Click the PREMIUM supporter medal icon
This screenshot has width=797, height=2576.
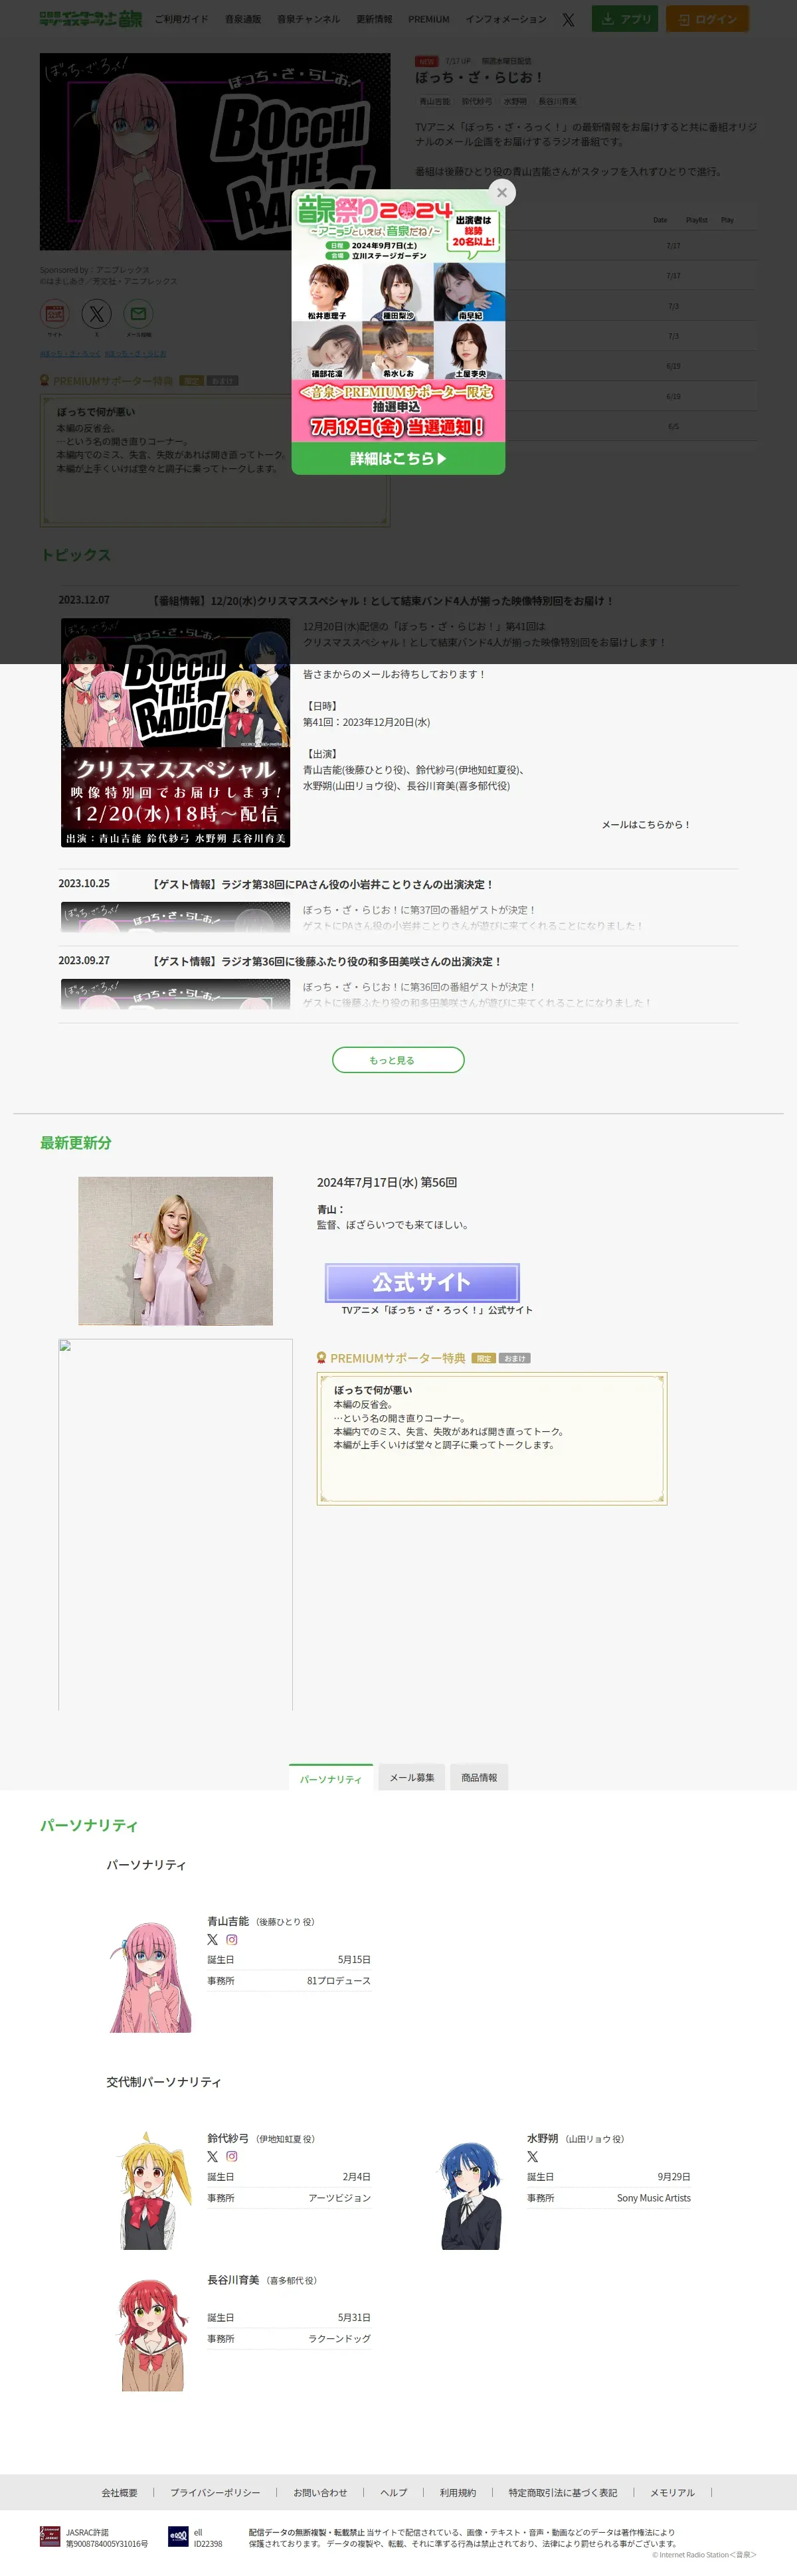322,1358
